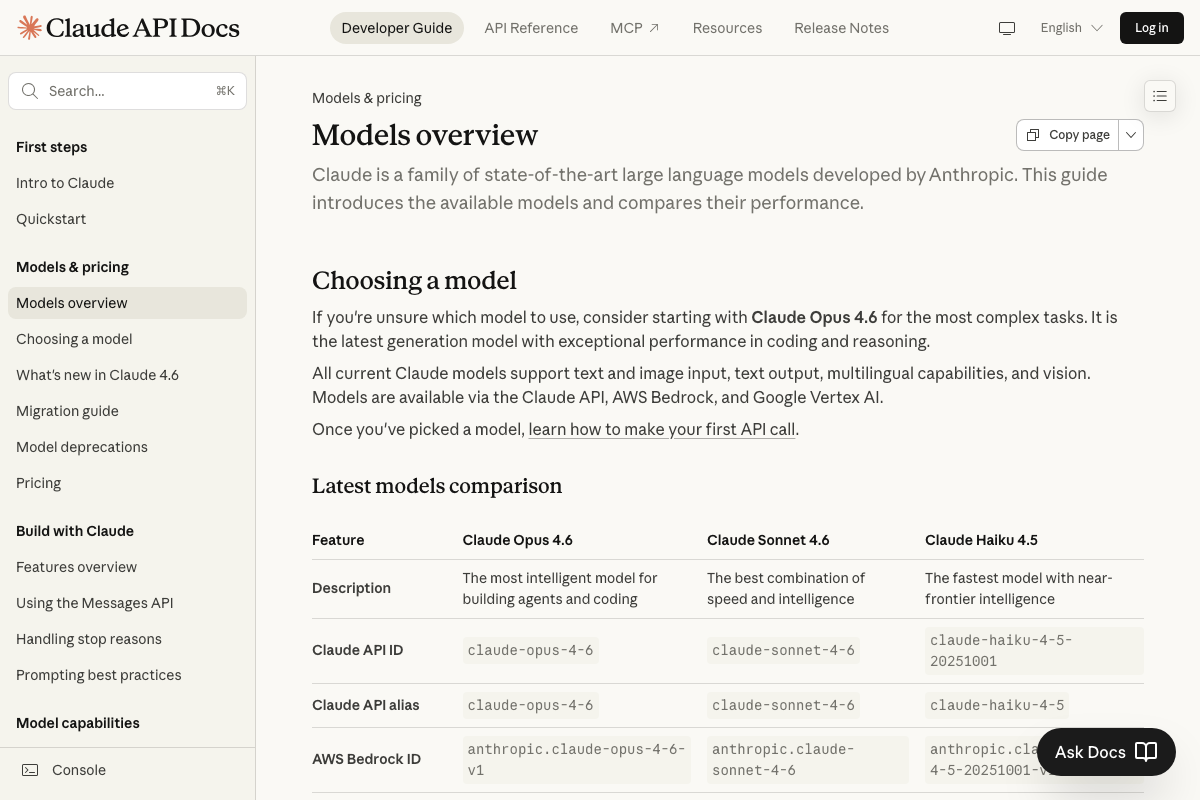
Task: Click the Build with Claude sidebar heading
Action: click(x=75, y=531)
